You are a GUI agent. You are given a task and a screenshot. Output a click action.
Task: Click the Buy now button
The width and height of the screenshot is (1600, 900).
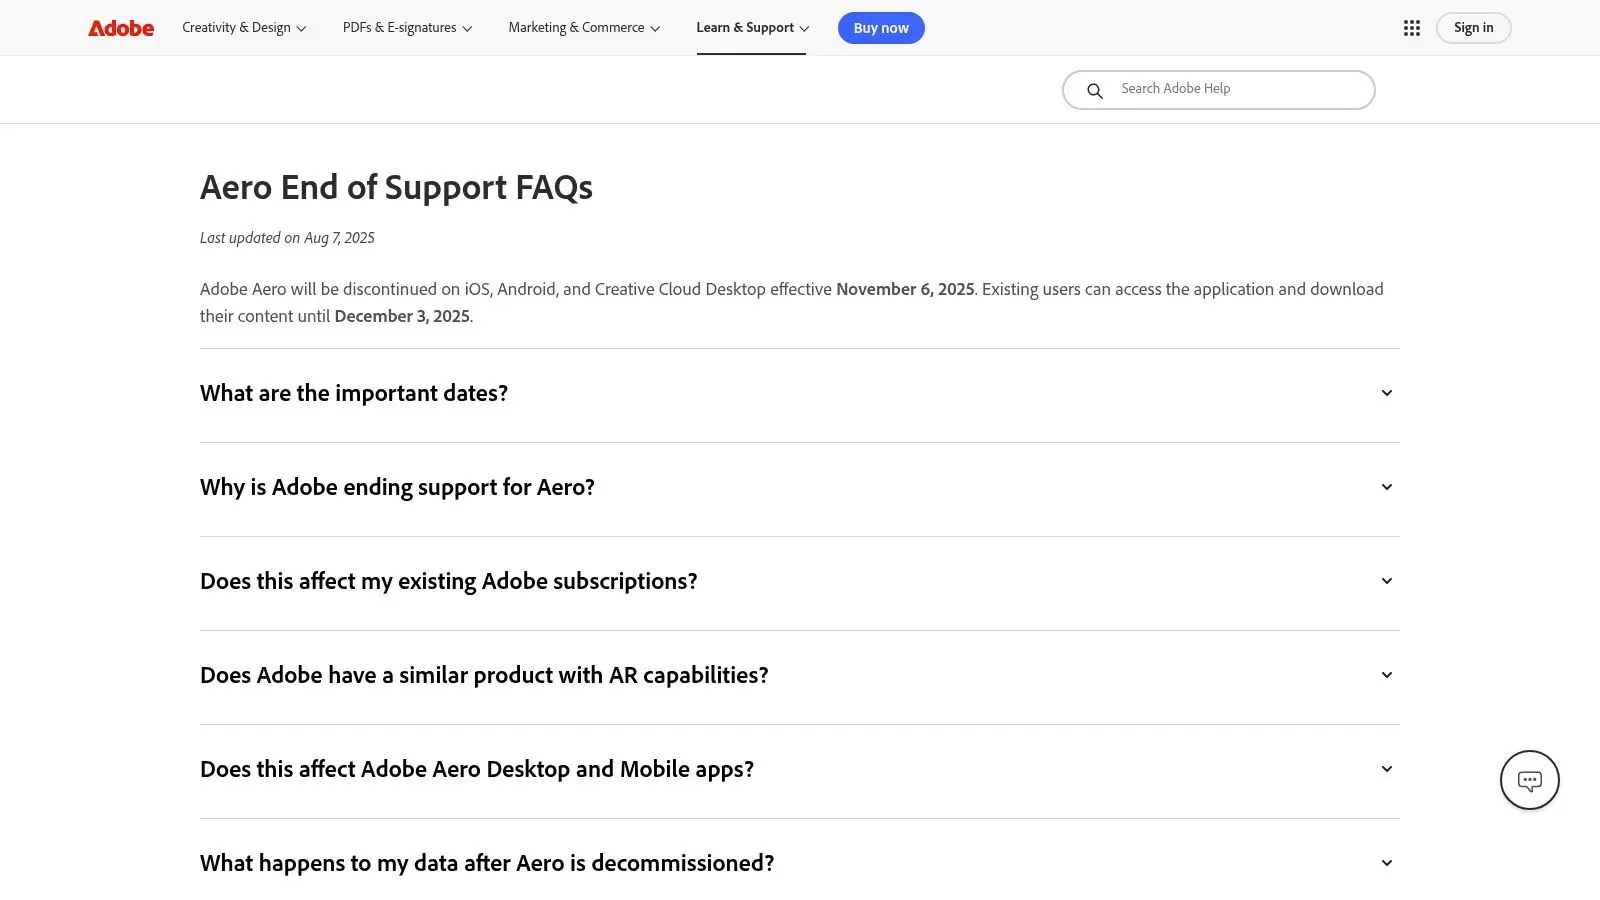(x=881, y=28)
